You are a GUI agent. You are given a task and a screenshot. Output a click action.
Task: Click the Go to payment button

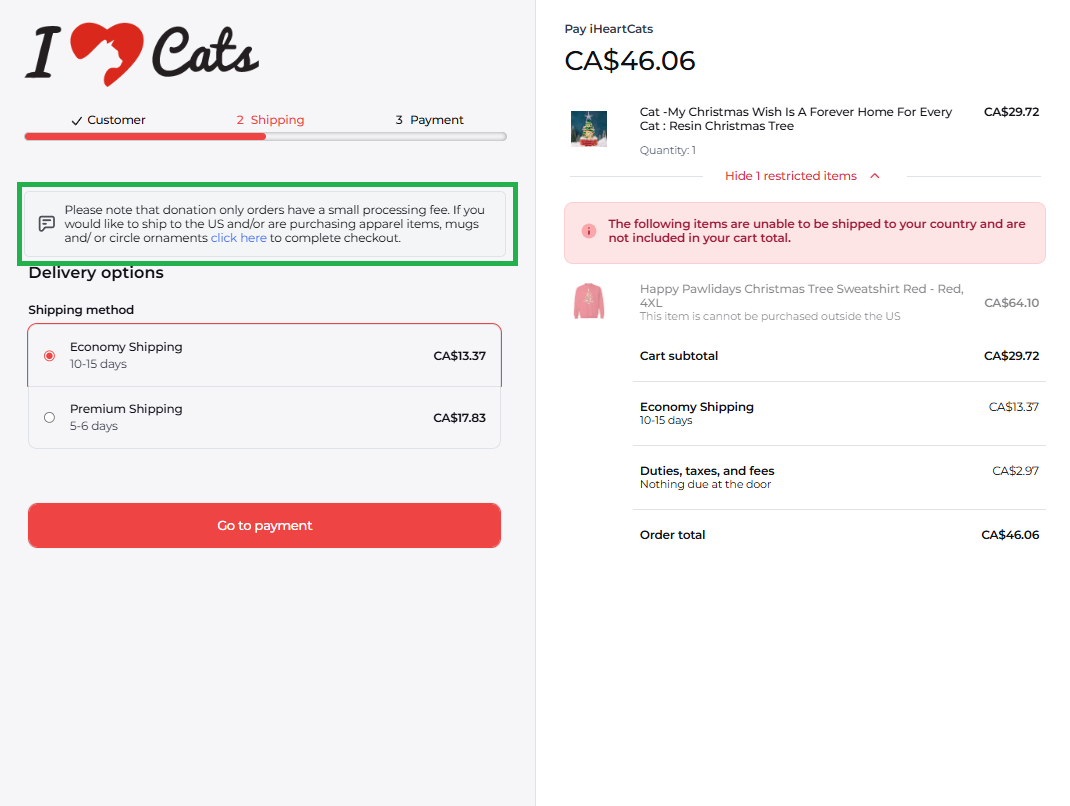(264, 526)
